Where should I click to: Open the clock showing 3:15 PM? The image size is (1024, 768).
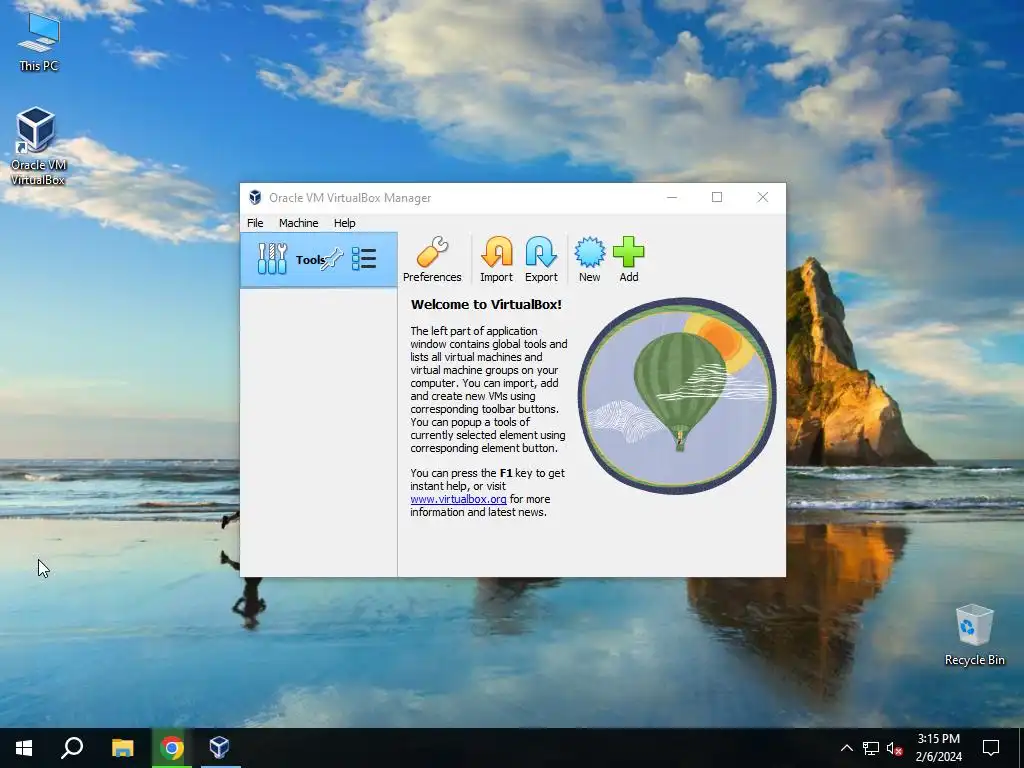click(x=938, y=748)
